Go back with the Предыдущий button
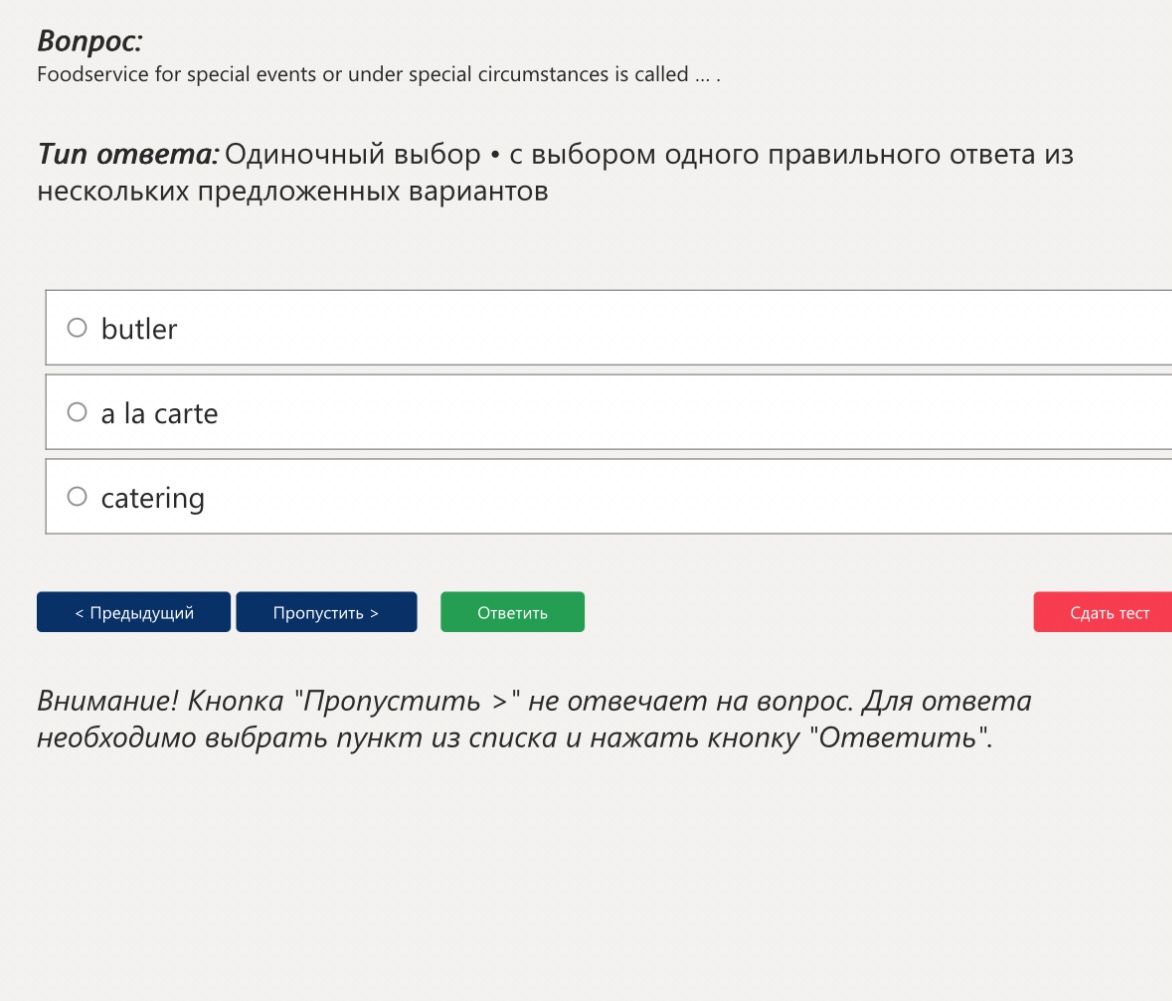1172x1001 pixels. (134, 612)
